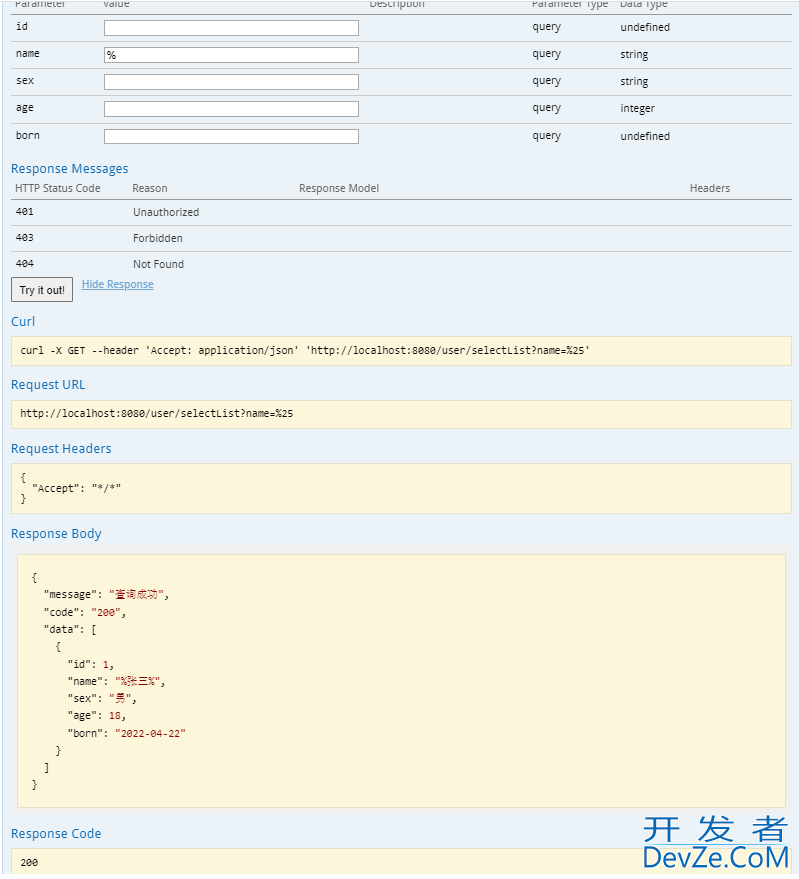Click the Hide Response link
The width and height of the screenshot is (799, 879).
click(118, 284)
